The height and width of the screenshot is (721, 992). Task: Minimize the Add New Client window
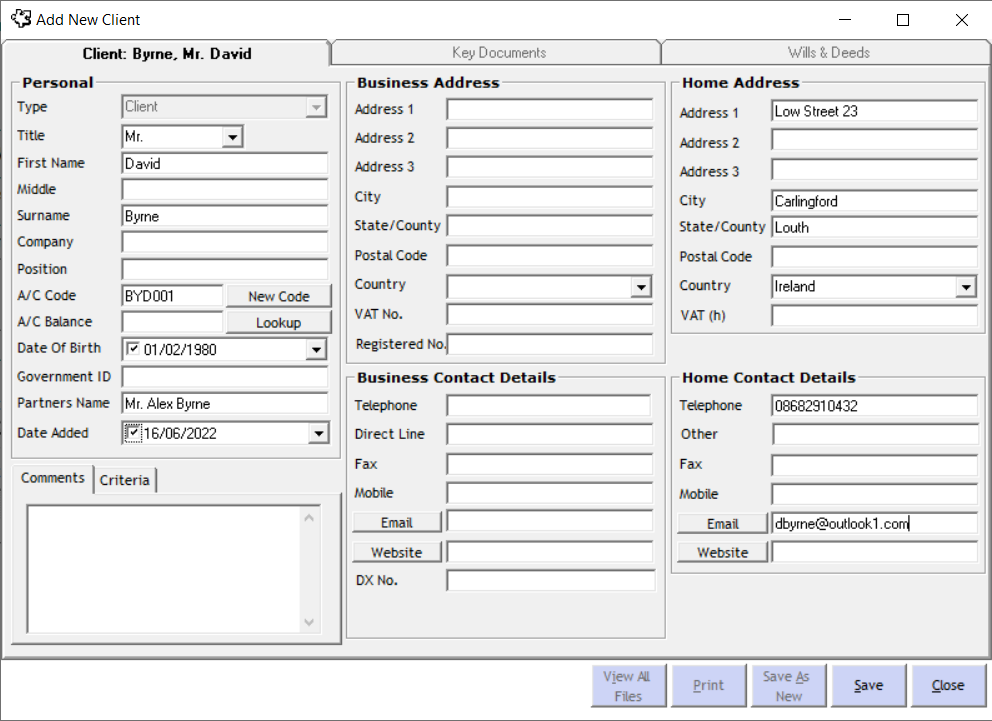(x=845, y=20)
